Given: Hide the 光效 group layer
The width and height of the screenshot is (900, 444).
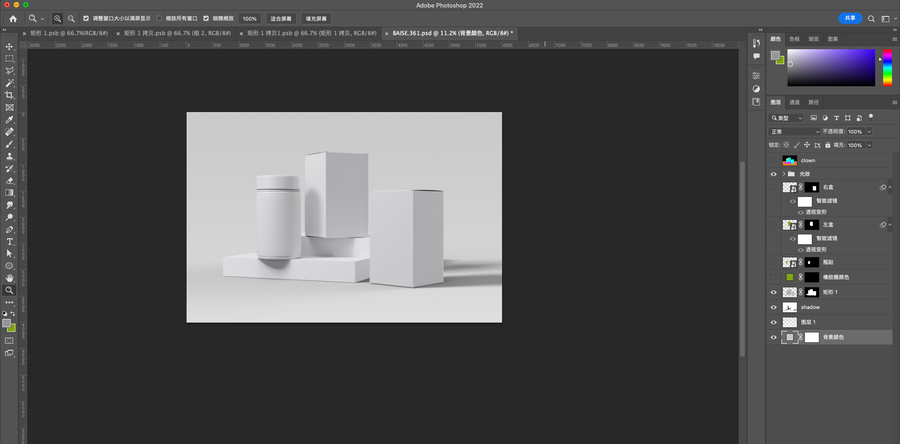Looking at the screenshot, I should coord(773,174).
